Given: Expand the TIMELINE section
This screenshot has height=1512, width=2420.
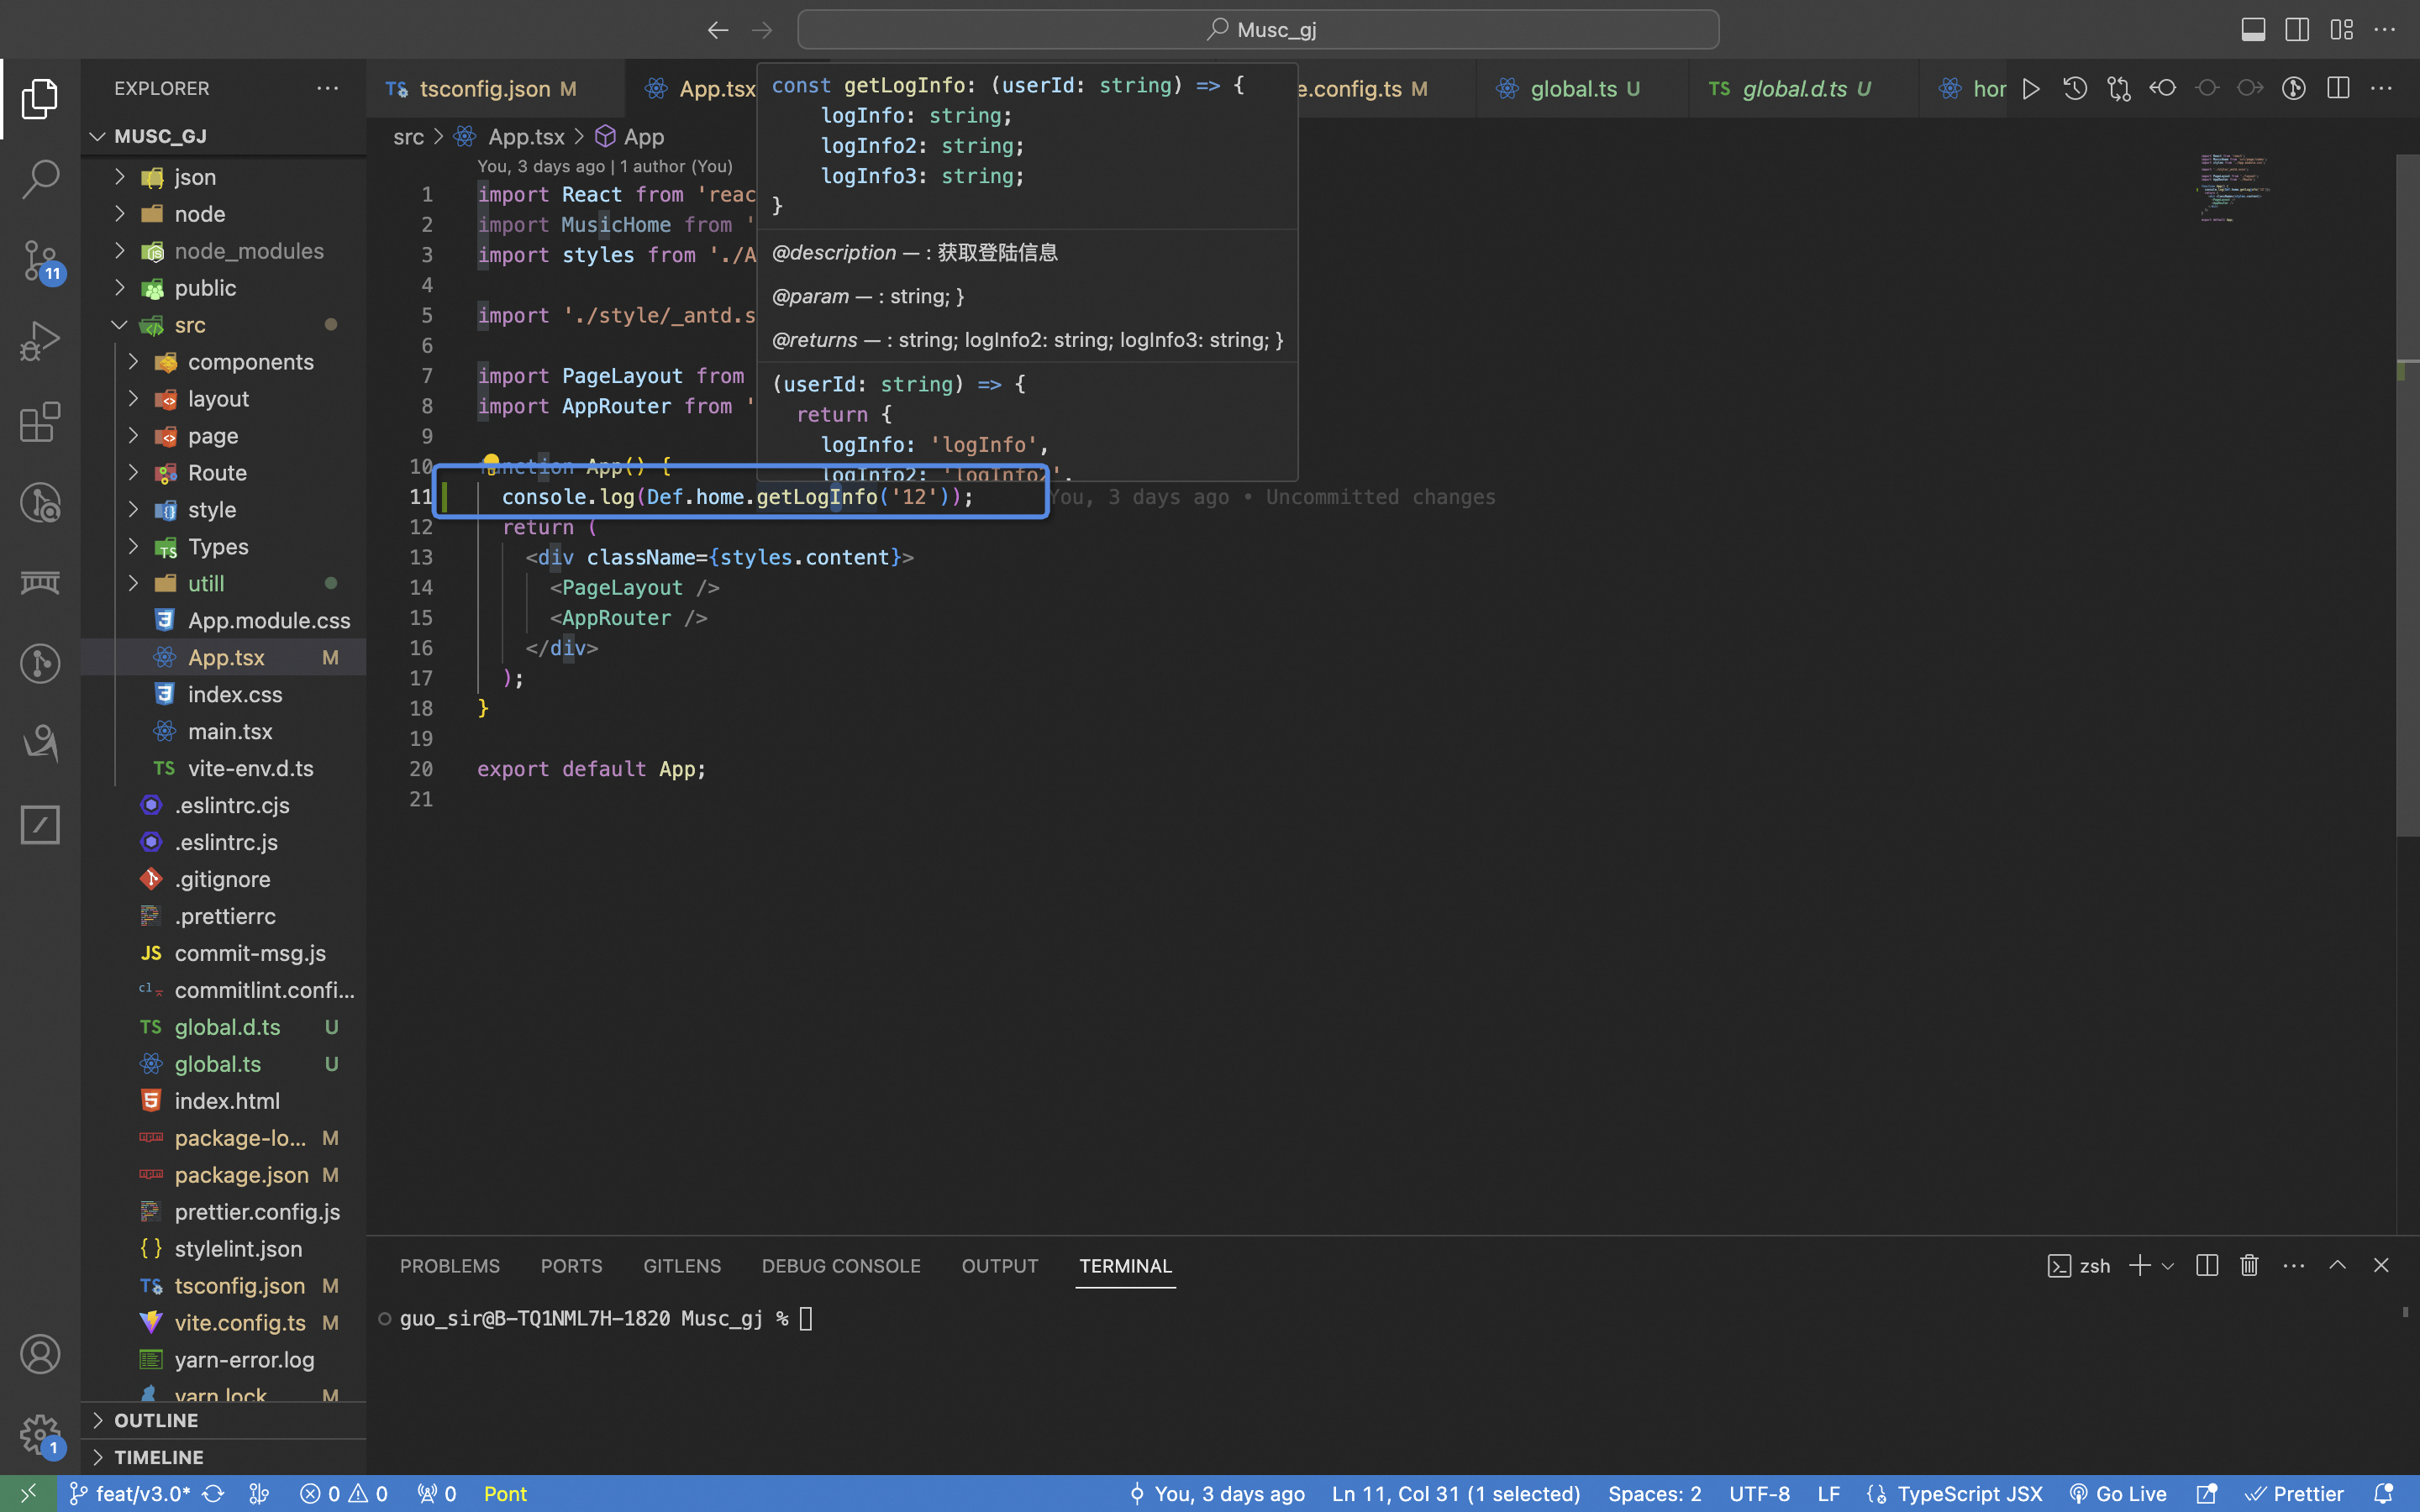Looking at the screenshot, I should 224,1457.
